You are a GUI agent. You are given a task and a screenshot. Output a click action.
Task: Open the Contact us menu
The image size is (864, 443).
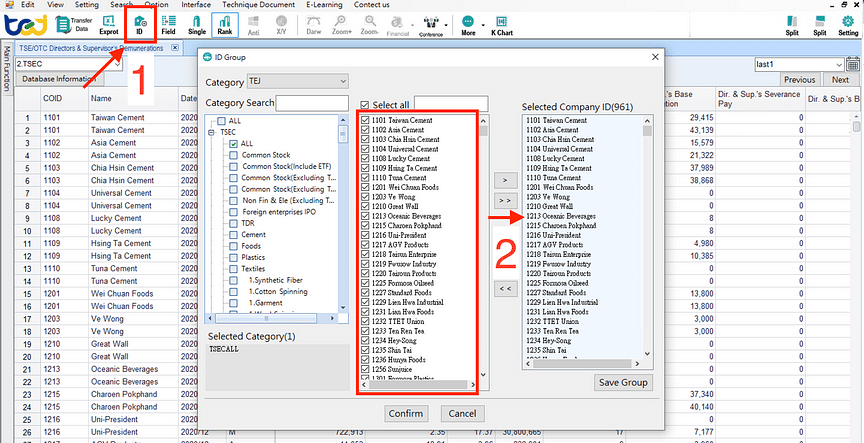[371, 4]
